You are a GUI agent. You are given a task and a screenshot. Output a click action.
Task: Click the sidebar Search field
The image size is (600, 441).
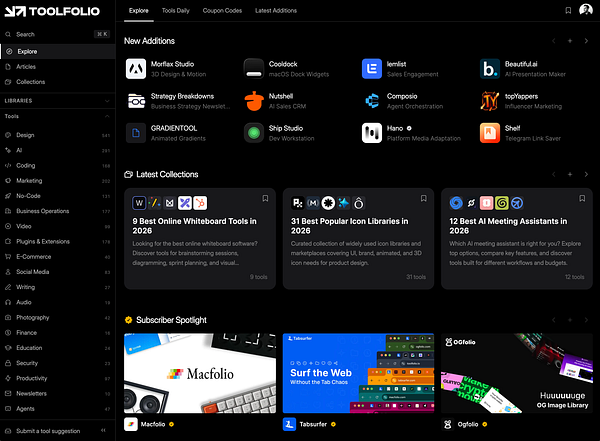[x=58, y=34]
